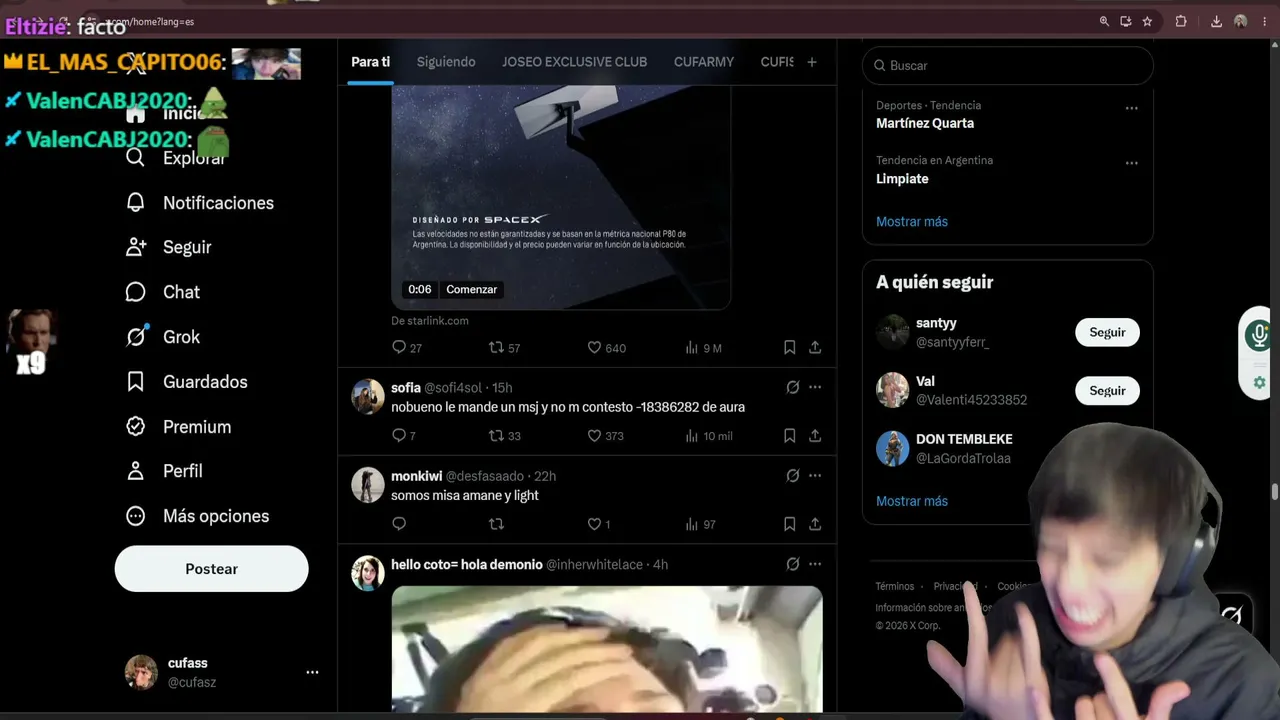Viewport: 1280px width, 720px height.
Task: Open the browser downloads icon
Action: pos(1216,21)
